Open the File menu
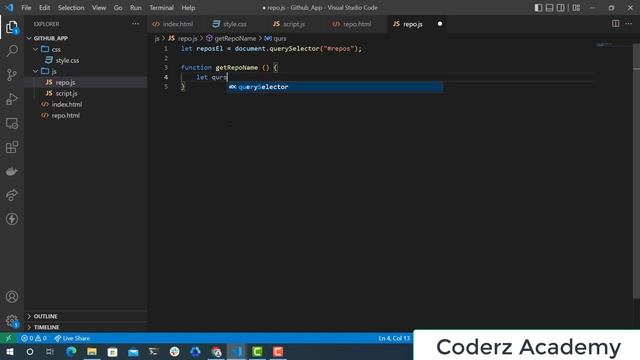 (26, 8)
